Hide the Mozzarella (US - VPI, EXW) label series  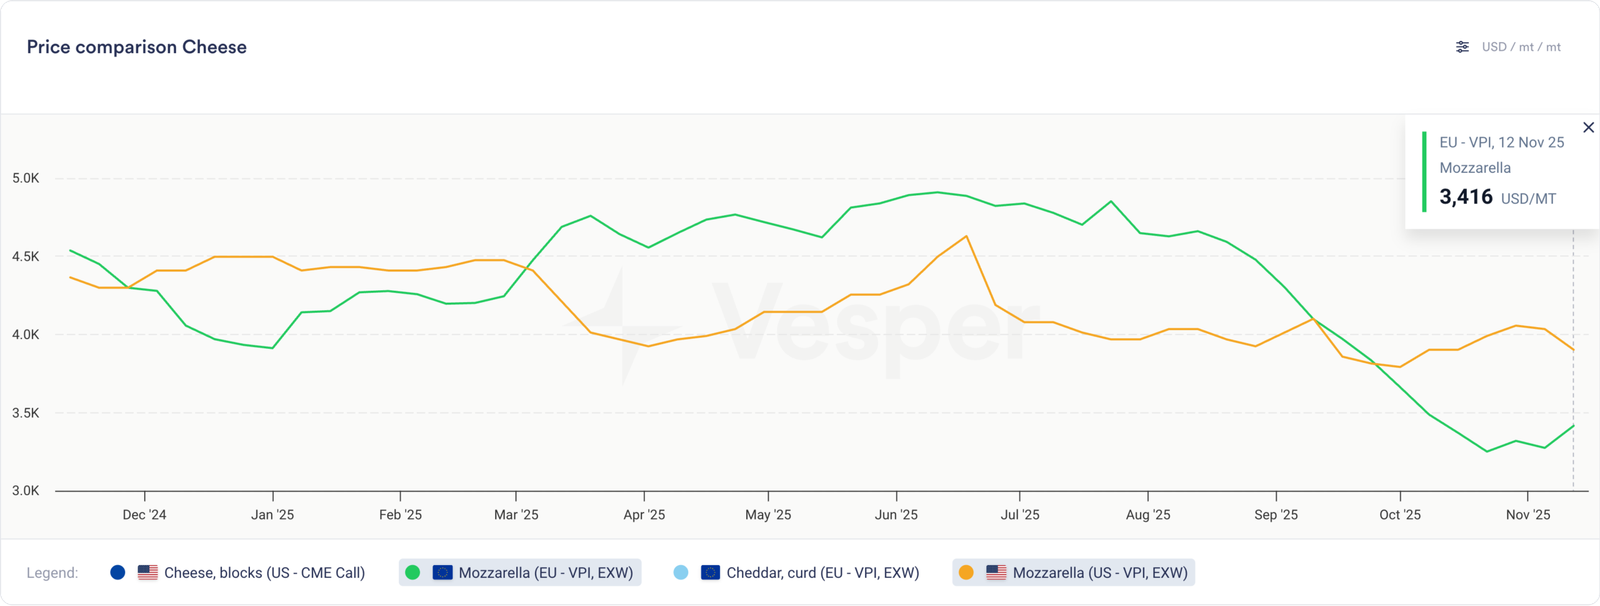coord(1100,573)
